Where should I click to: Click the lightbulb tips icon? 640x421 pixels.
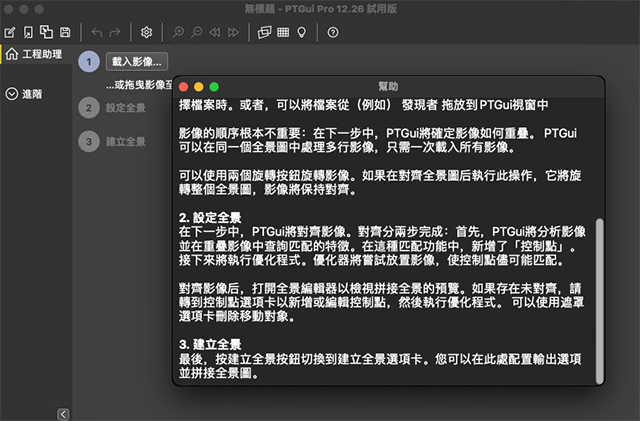(302, 32)
